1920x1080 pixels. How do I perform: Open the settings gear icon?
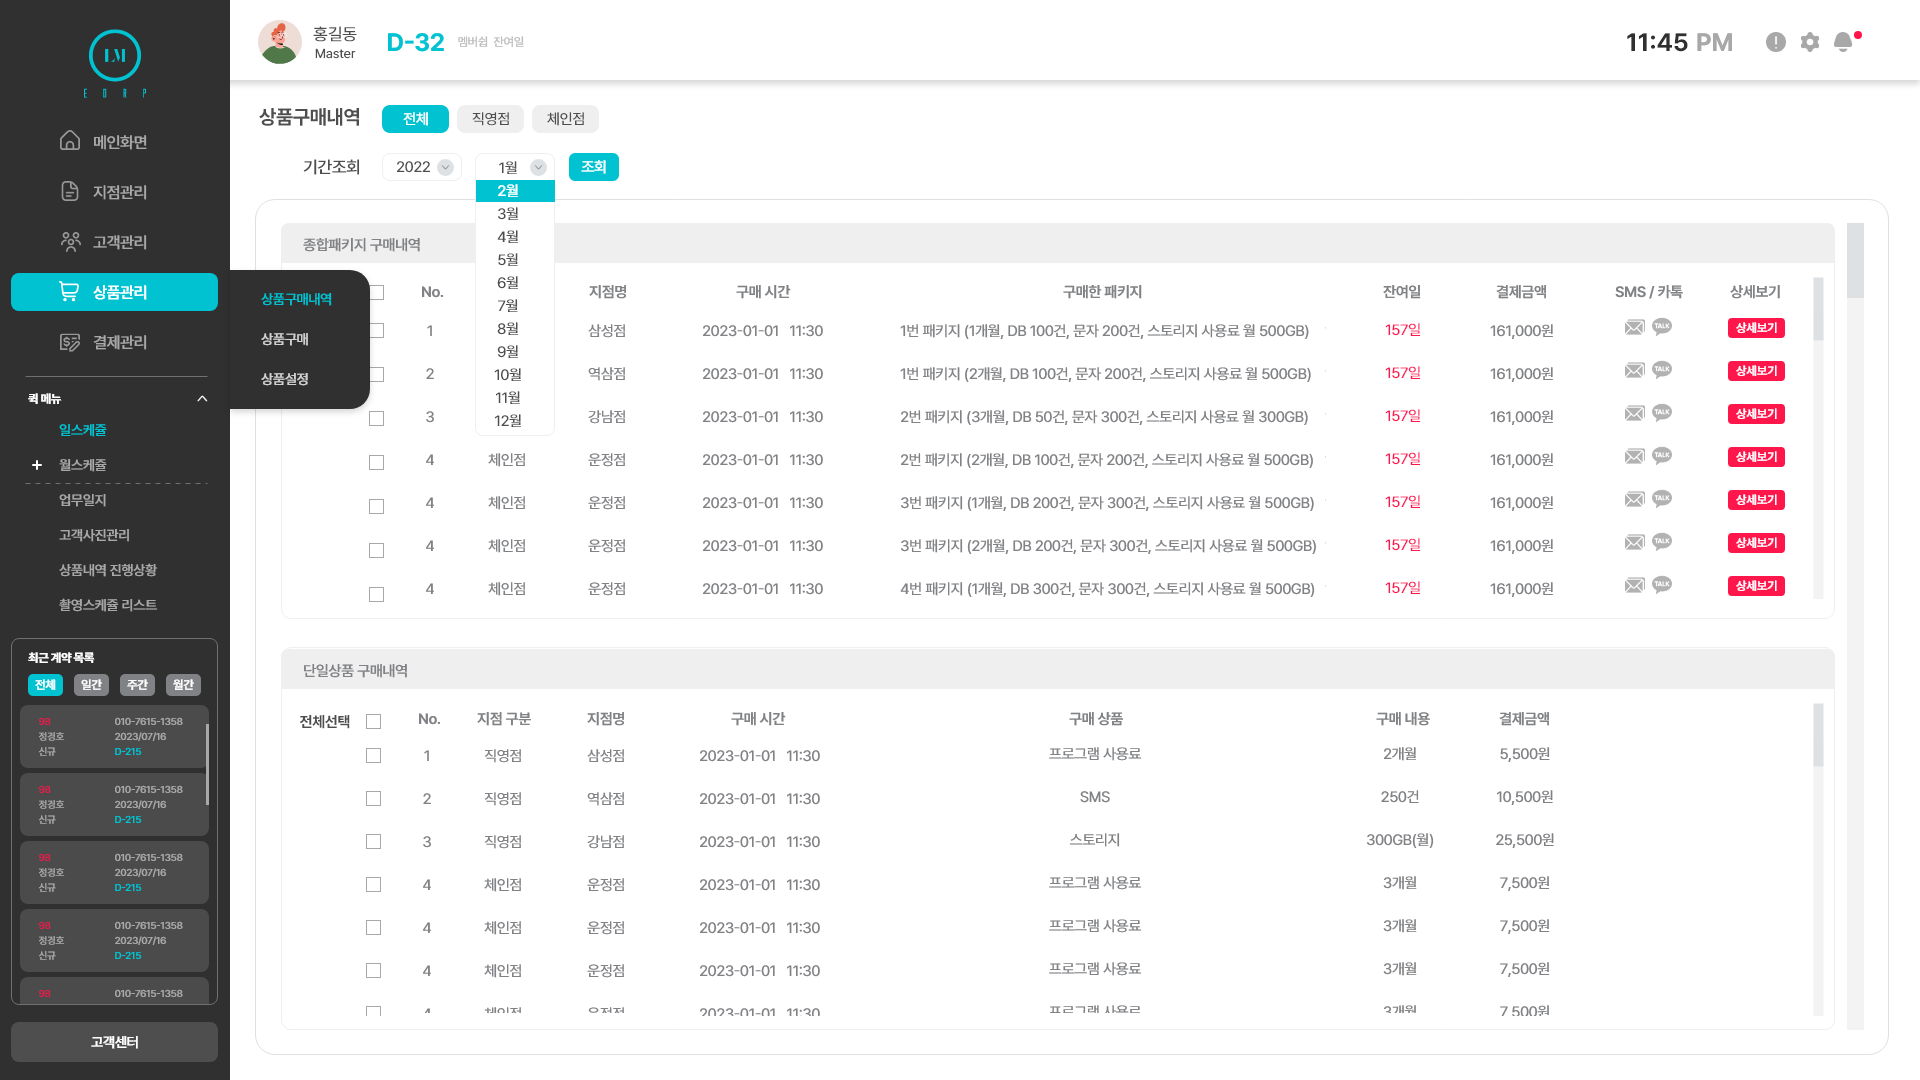click(1810, 42)
